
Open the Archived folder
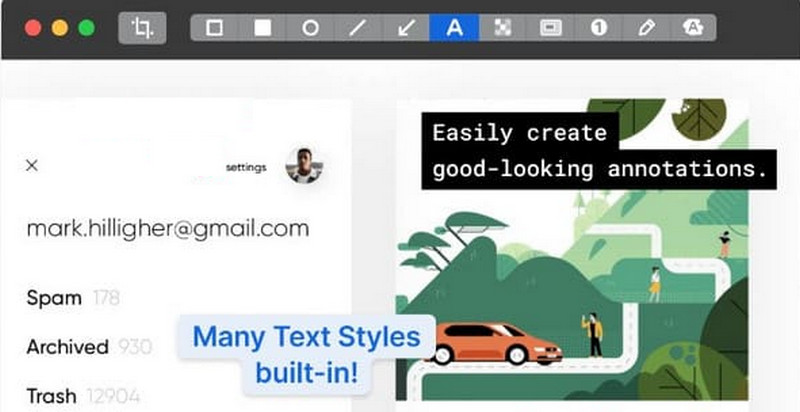(67, 347)
